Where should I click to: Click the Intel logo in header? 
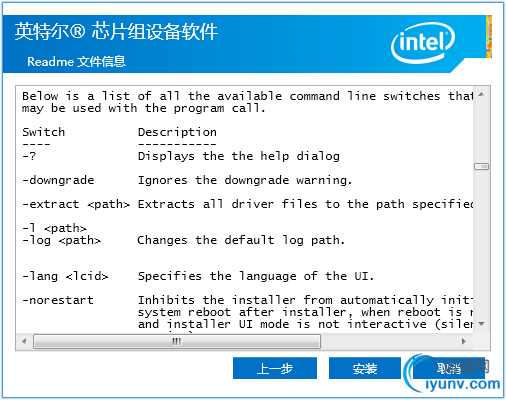(x=423, y=43)
